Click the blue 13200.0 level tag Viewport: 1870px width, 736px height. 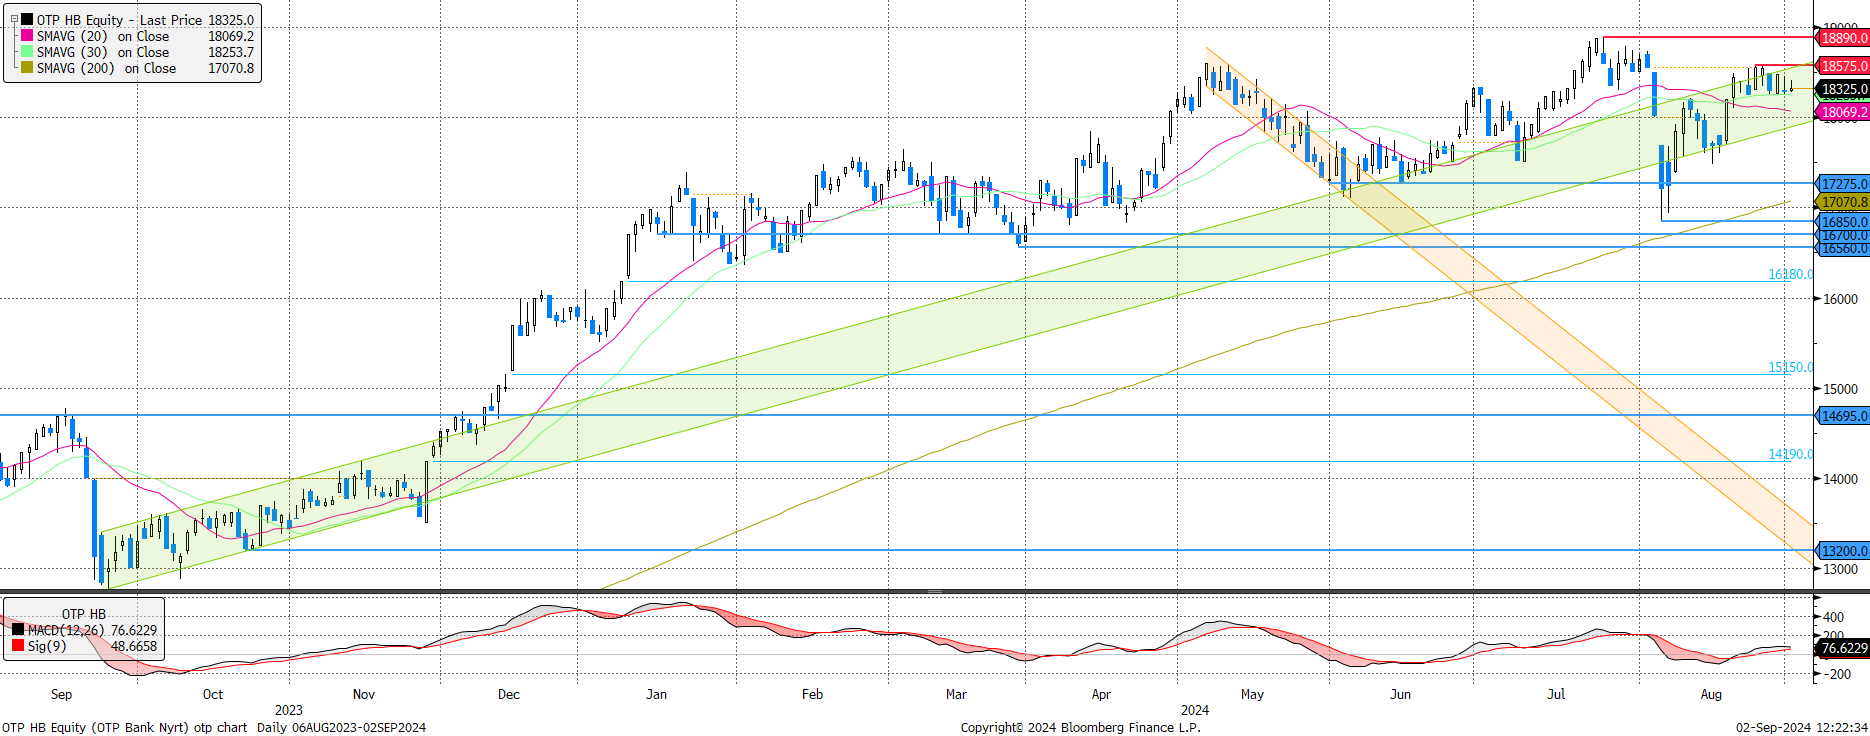point(1843,551)
